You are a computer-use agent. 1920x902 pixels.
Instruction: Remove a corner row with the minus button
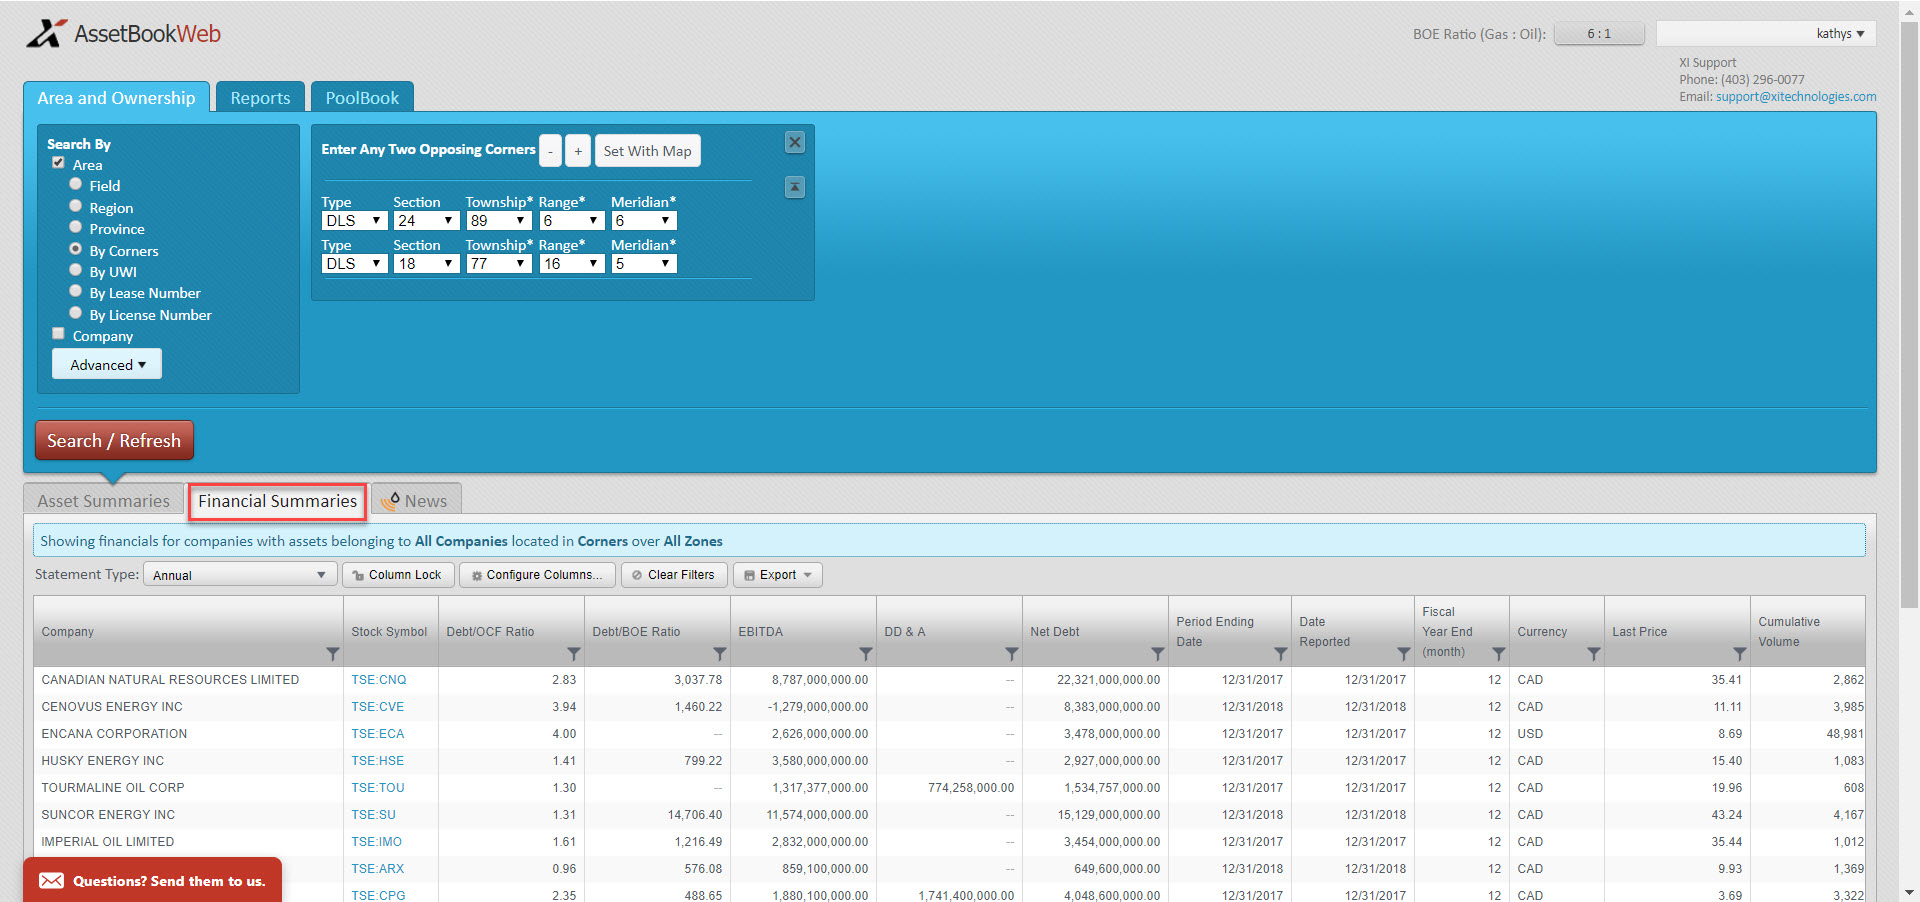click(551, 151)
